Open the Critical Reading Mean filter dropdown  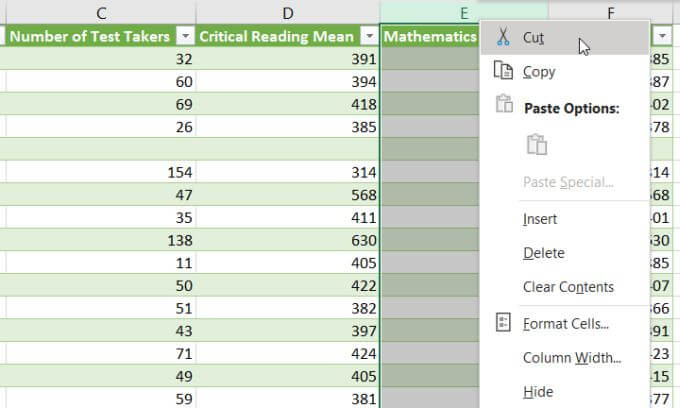[x=369, y=36]
